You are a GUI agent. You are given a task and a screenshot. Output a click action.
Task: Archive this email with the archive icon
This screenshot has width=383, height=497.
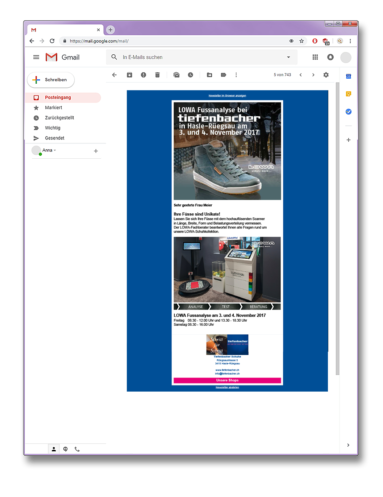tap(129, 75)
